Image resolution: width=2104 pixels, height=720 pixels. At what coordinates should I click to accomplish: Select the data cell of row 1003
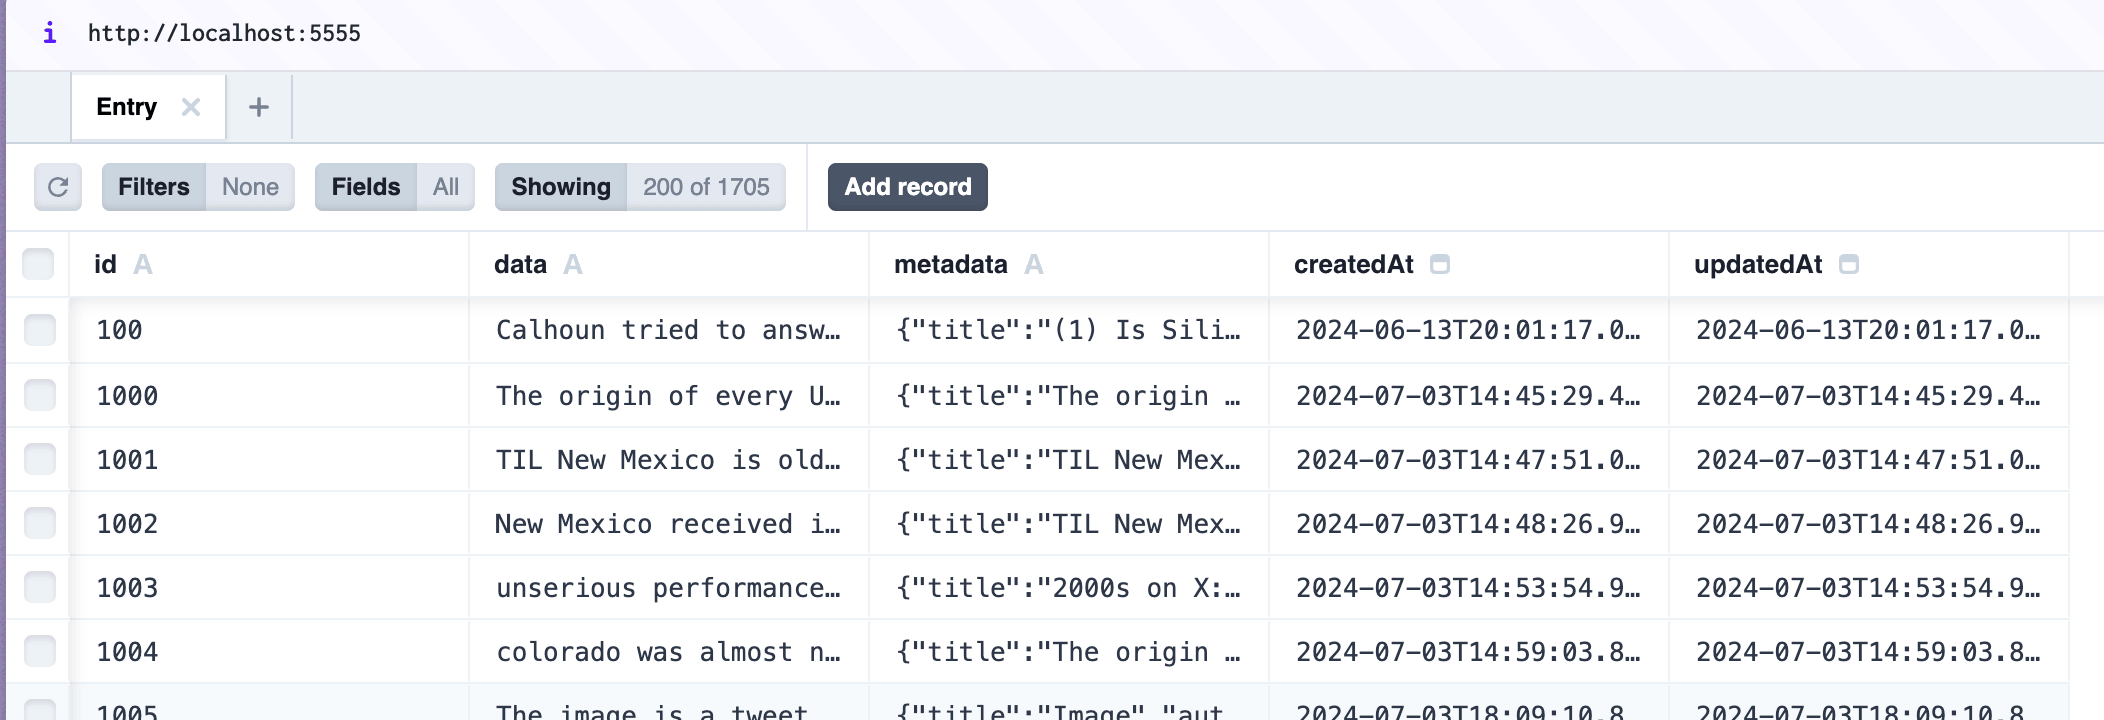(x=668, y=588)
